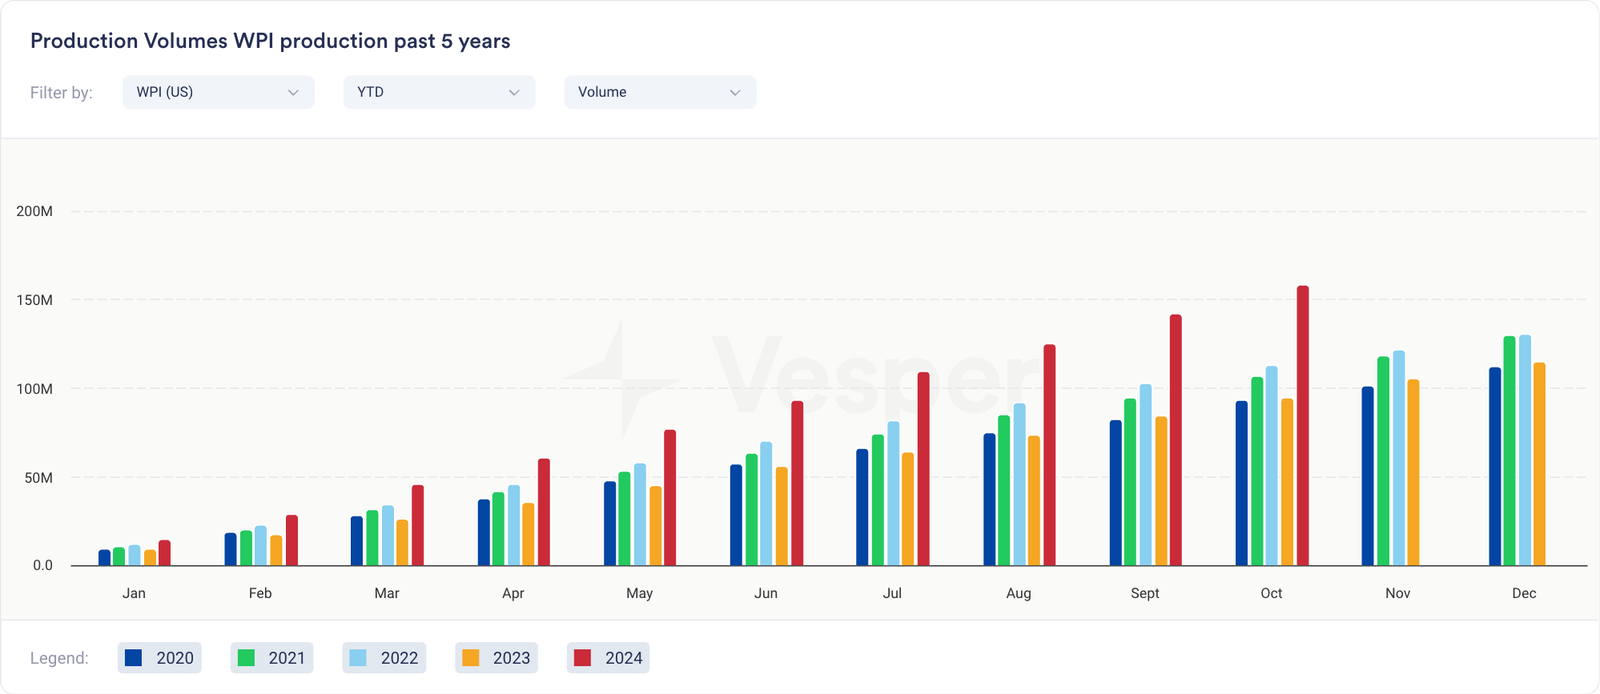1600x694 pixels.
Task: Expand the YTD period dropdown
Action: 439,92
